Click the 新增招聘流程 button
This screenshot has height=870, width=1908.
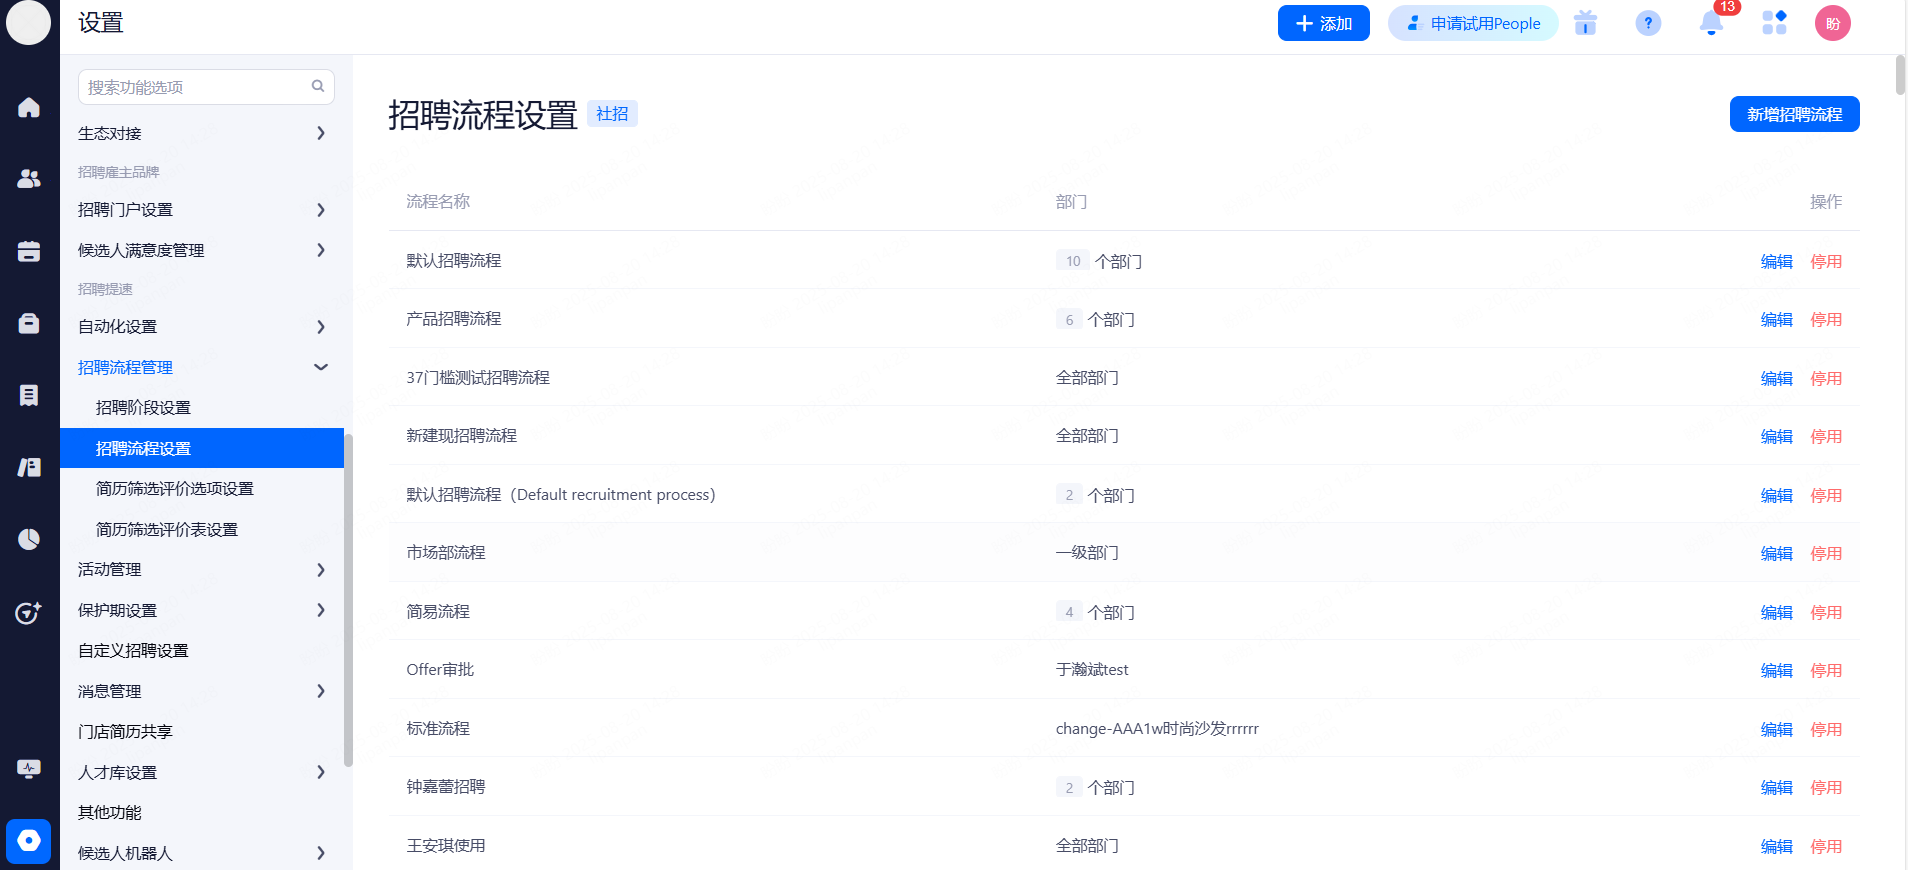pos(1794,114)
